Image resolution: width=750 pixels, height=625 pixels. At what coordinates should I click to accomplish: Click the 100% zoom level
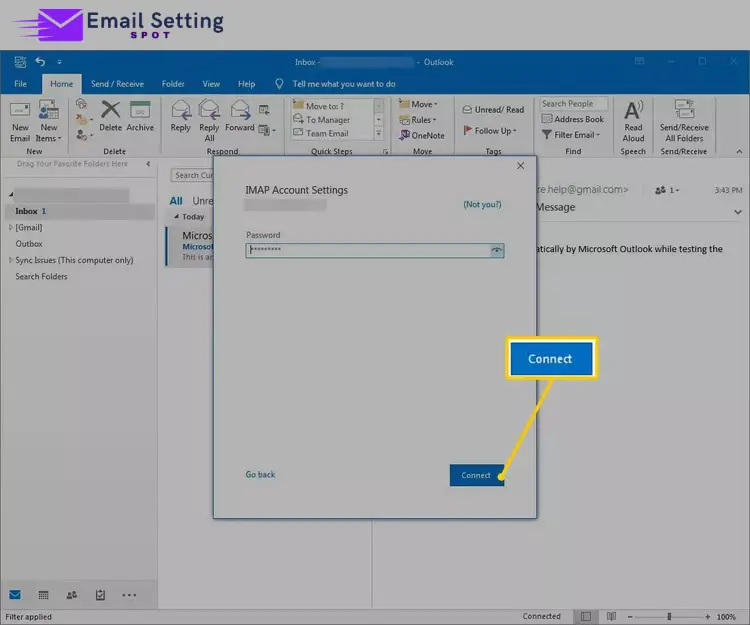pos(726,617)
